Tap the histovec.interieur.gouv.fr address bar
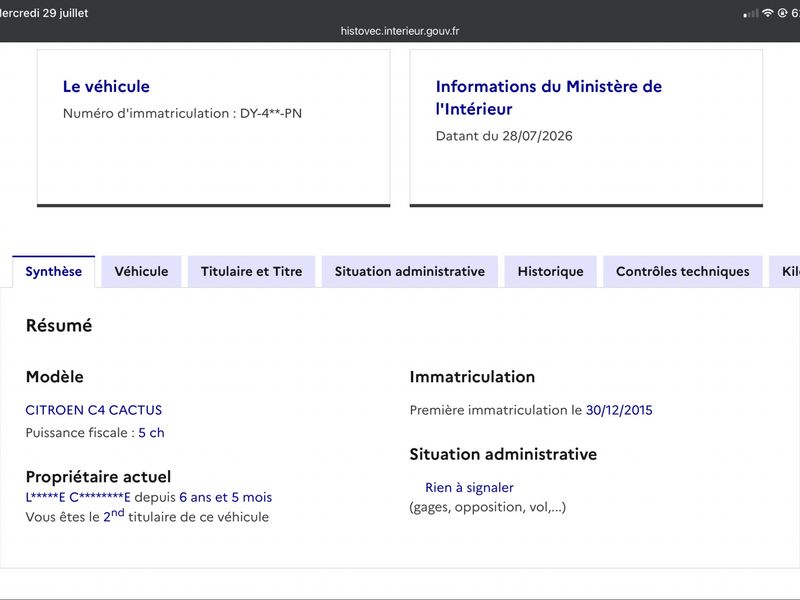 tap(400, 31)
